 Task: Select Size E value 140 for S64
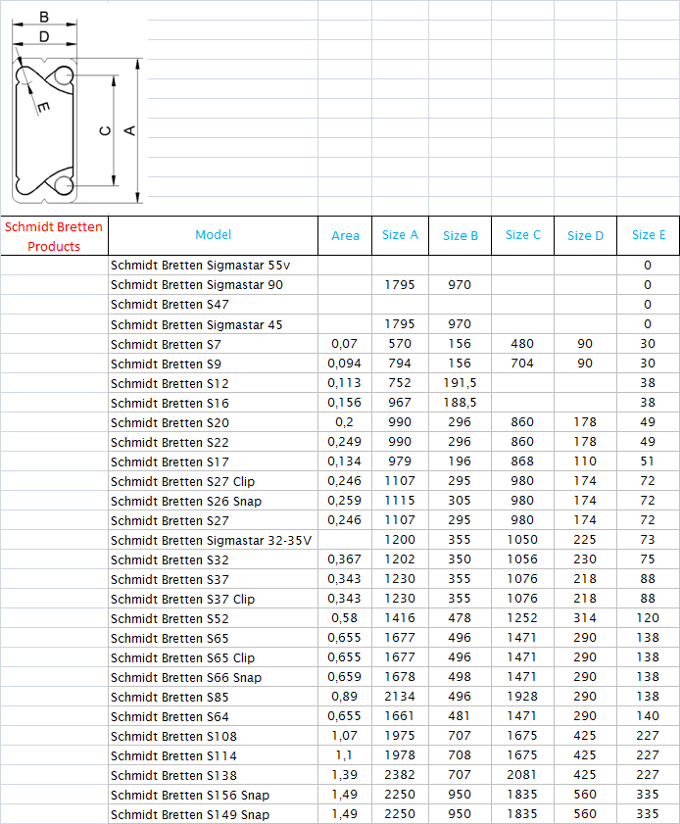click(x=648, y=716)
